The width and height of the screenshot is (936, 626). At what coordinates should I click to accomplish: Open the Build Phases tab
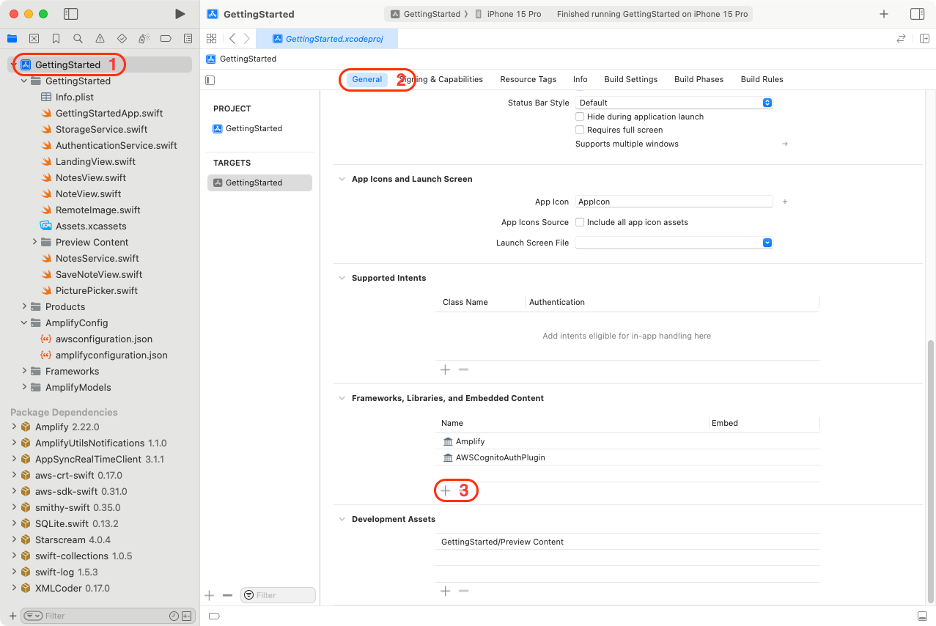[698, 79]
